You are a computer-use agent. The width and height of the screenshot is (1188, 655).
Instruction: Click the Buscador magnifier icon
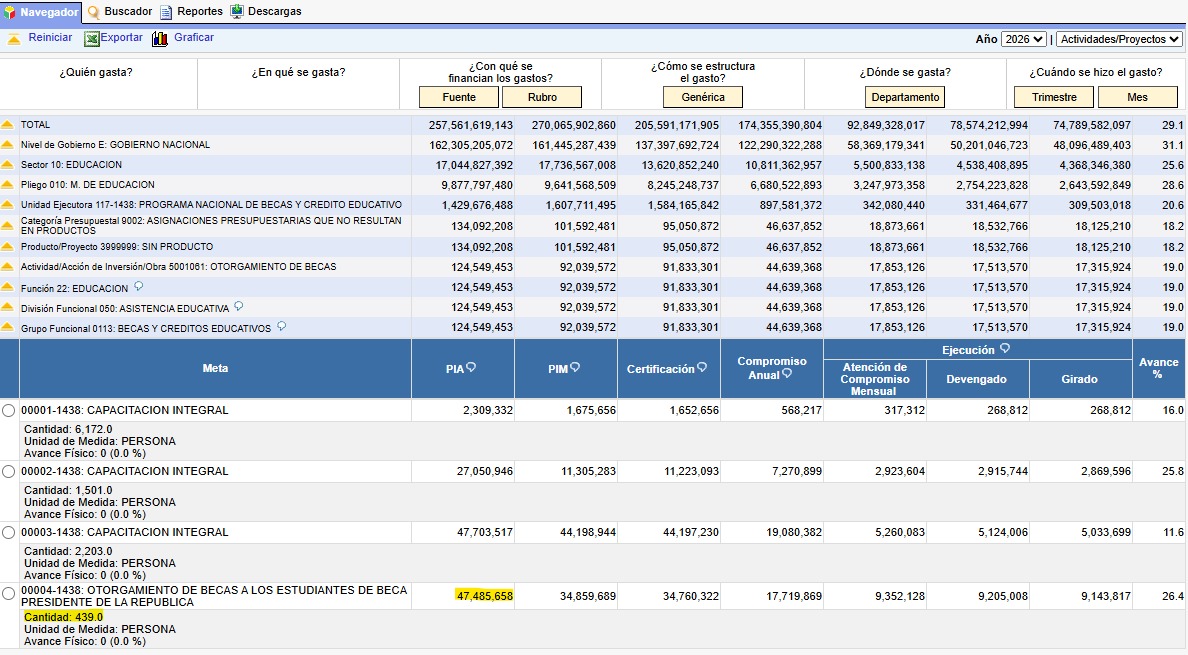[x=94, y=12]
